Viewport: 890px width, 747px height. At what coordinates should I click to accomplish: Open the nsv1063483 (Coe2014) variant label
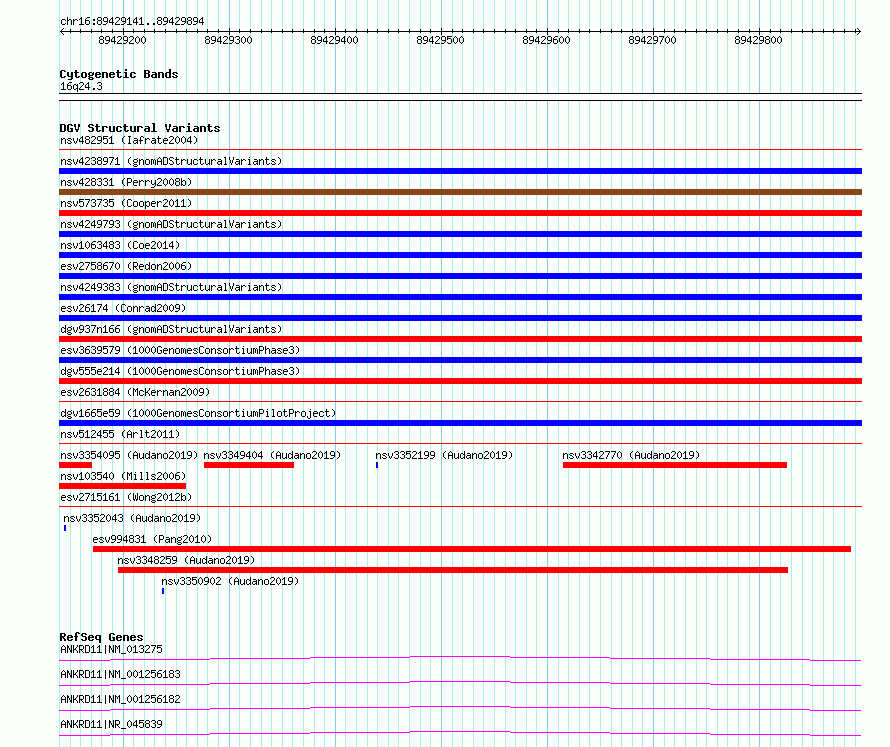[x=120, y=245]
